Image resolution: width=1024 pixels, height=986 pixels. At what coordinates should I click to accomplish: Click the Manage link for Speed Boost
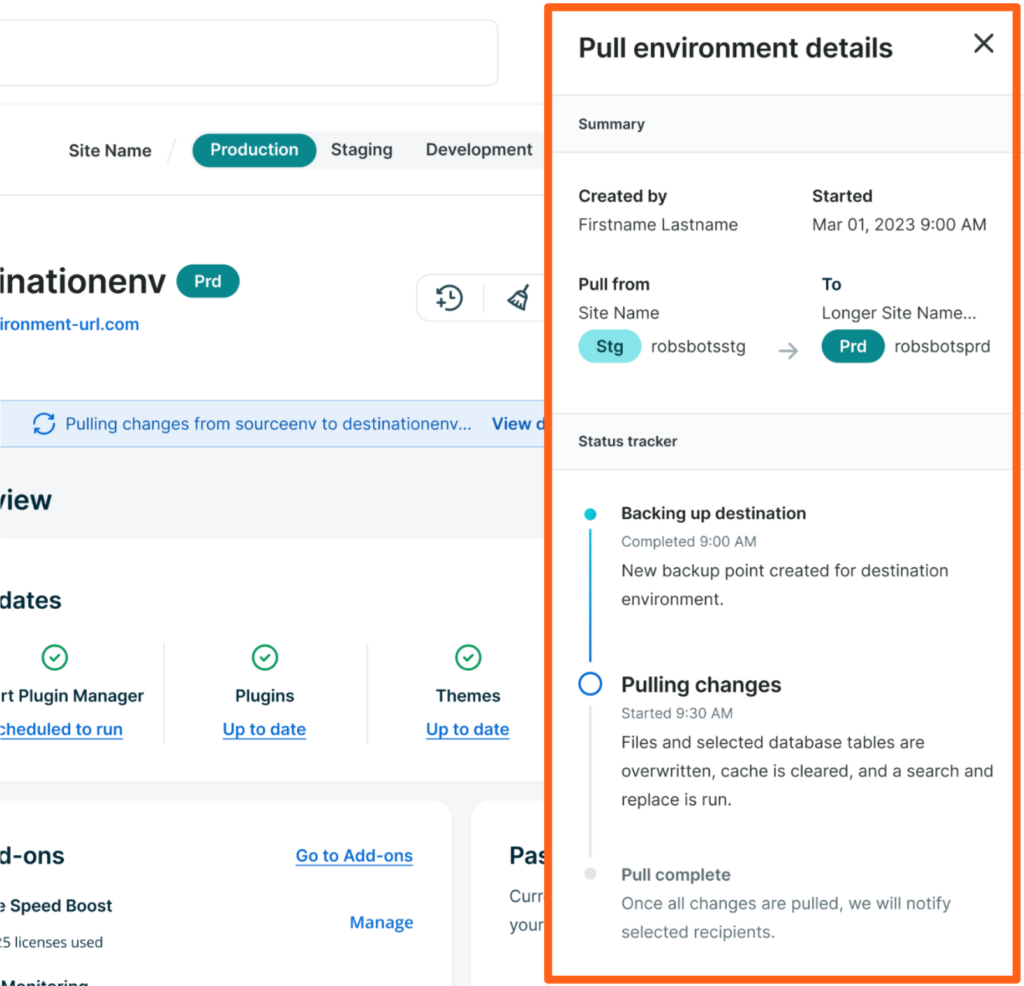(x=381, y=923)
